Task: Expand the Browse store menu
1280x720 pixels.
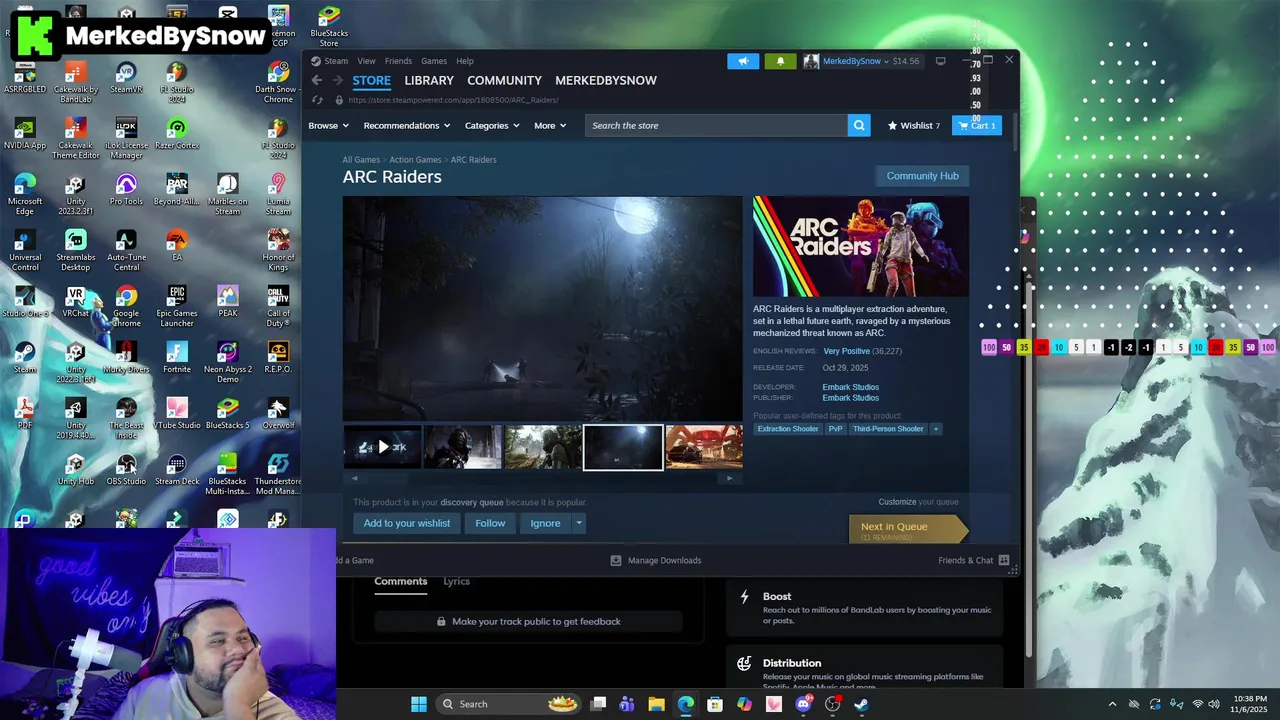Action: [328, 125]
